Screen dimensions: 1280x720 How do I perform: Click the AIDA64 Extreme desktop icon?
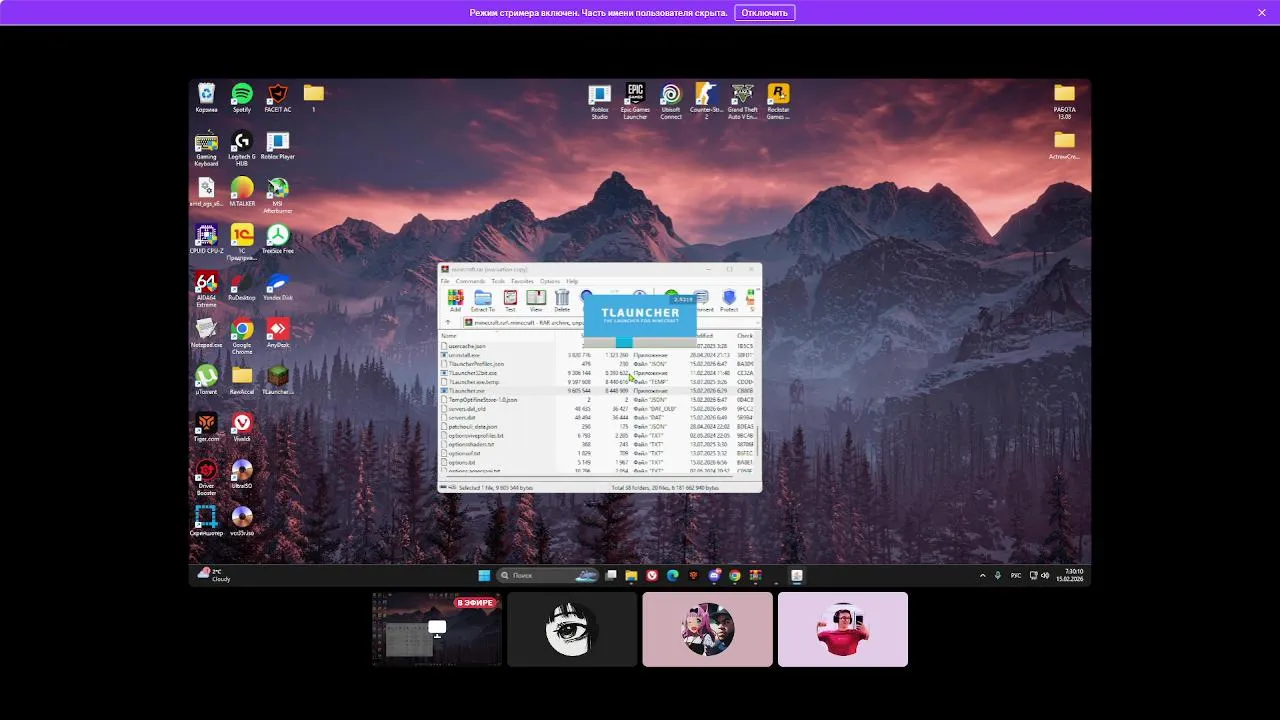(206, 289)
